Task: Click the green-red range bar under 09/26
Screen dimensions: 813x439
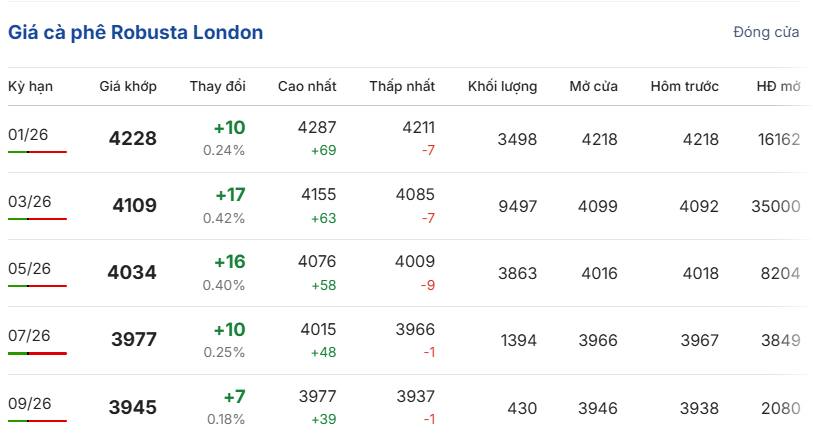Action: pos(37,420)
